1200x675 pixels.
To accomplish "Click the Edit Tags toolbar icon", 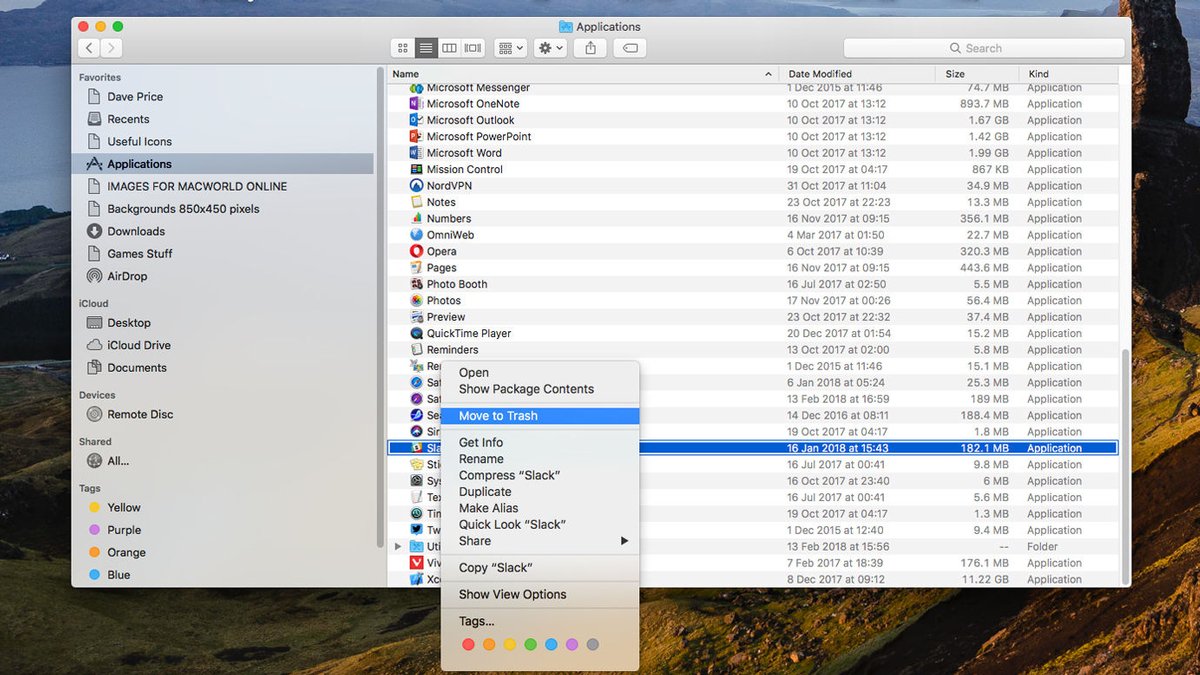I will (629, 47).
